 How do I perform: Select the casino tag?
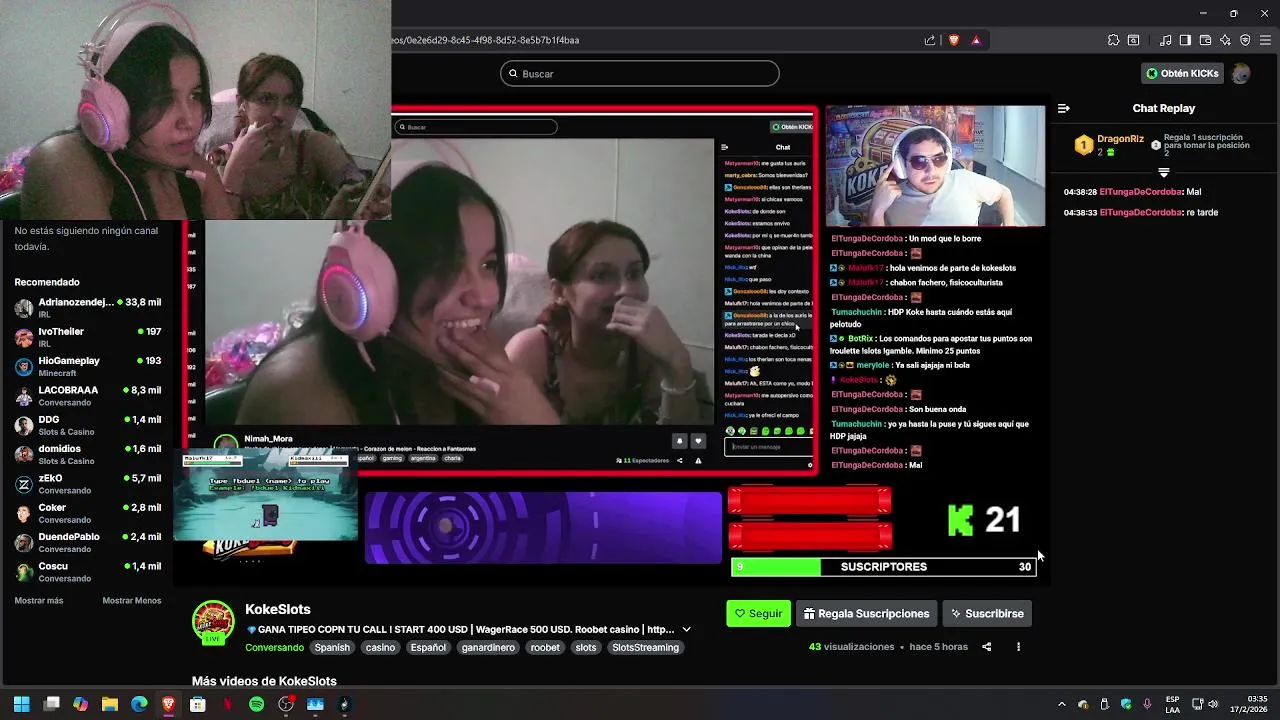[x=380, y=647]
